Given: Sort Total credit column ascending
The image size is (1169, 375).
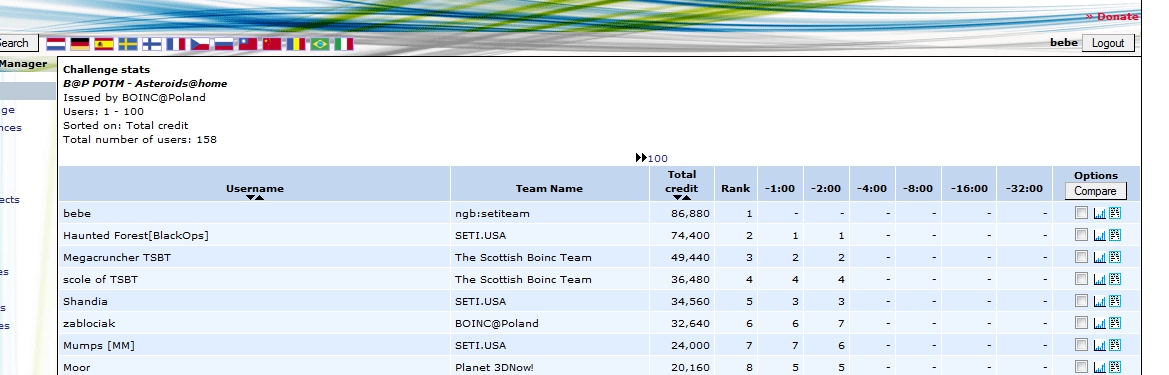Looking at the screenshot, I should [x=686, y=198].
